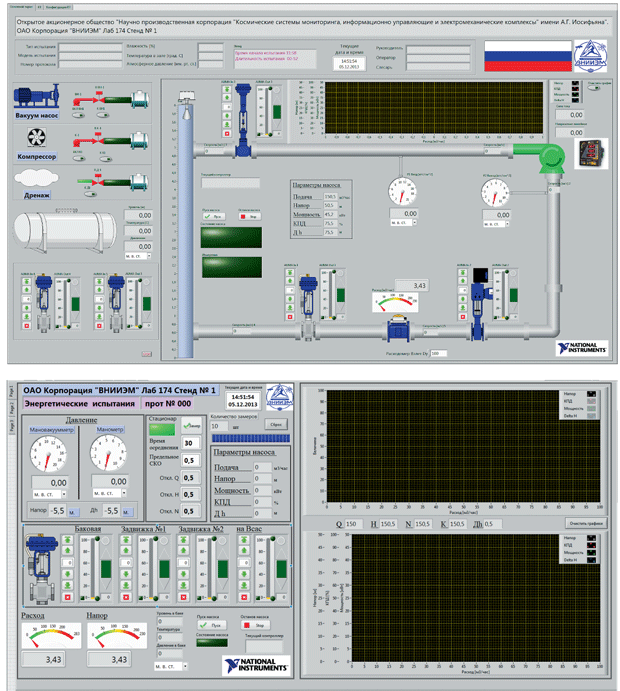This screenshot has width=620, height=691.
Task: Open the unit dropdown next to Дh -5,5
Action: click(x=126, y=512)
